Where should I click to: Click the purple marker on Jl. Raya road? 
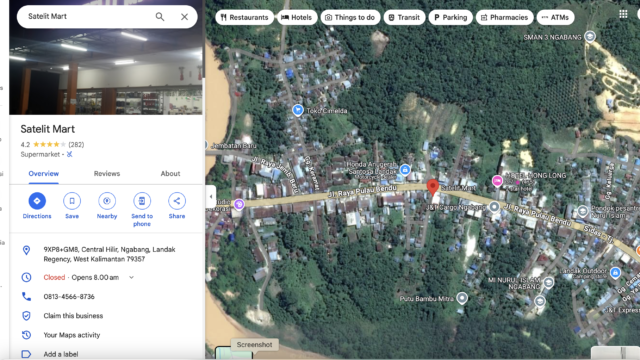(239, 204)
